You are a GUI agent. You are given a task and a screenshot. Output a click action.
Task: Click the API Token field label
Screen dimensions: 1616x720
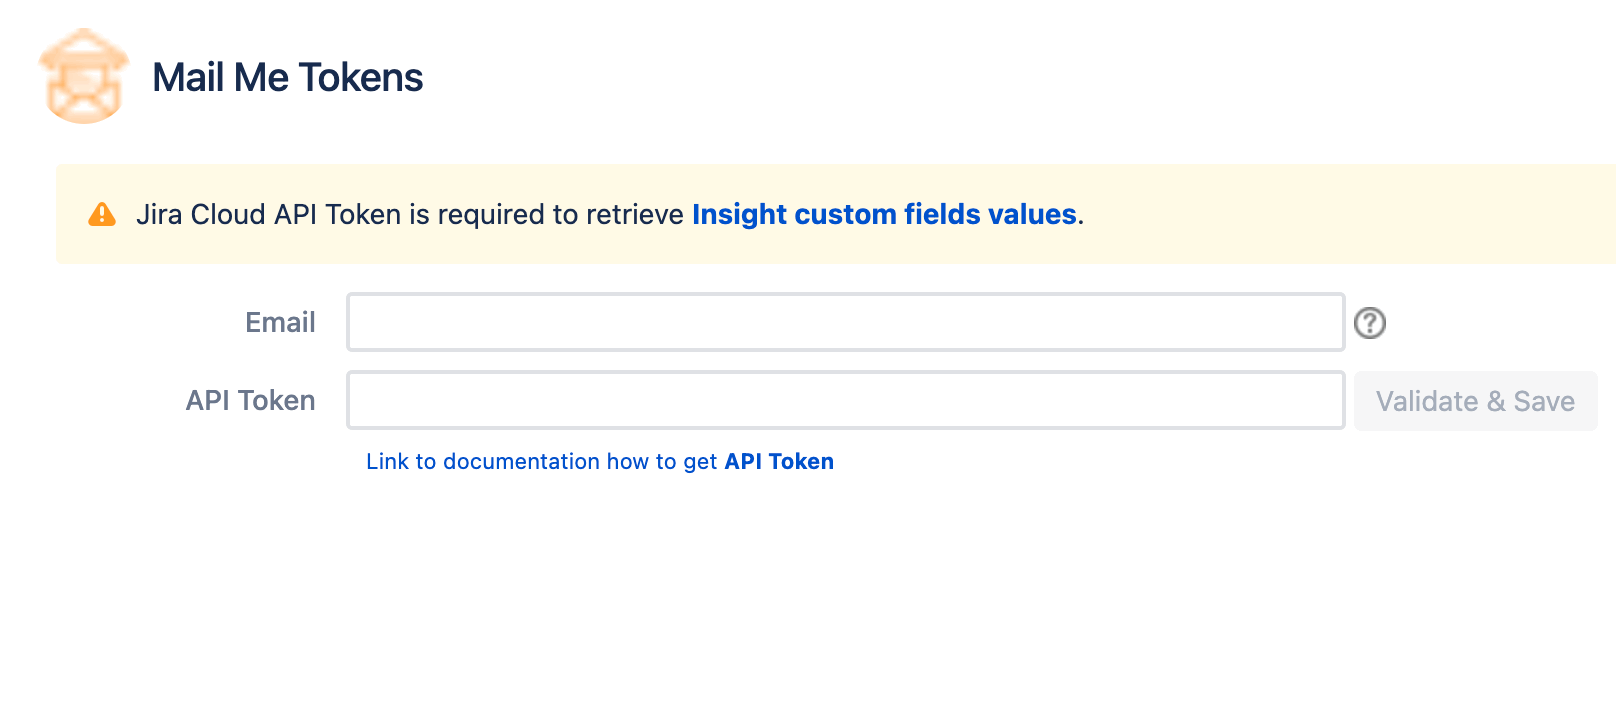pos(249,400)
